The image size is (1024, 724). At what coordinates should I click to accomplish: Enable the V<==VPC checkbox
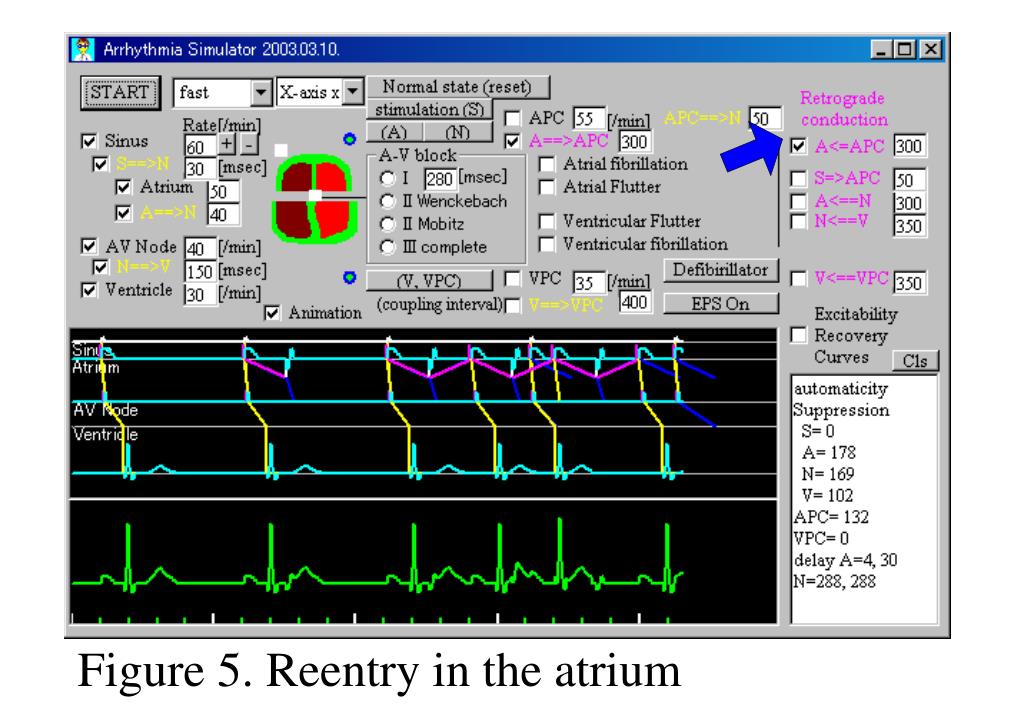coord(799,279)
